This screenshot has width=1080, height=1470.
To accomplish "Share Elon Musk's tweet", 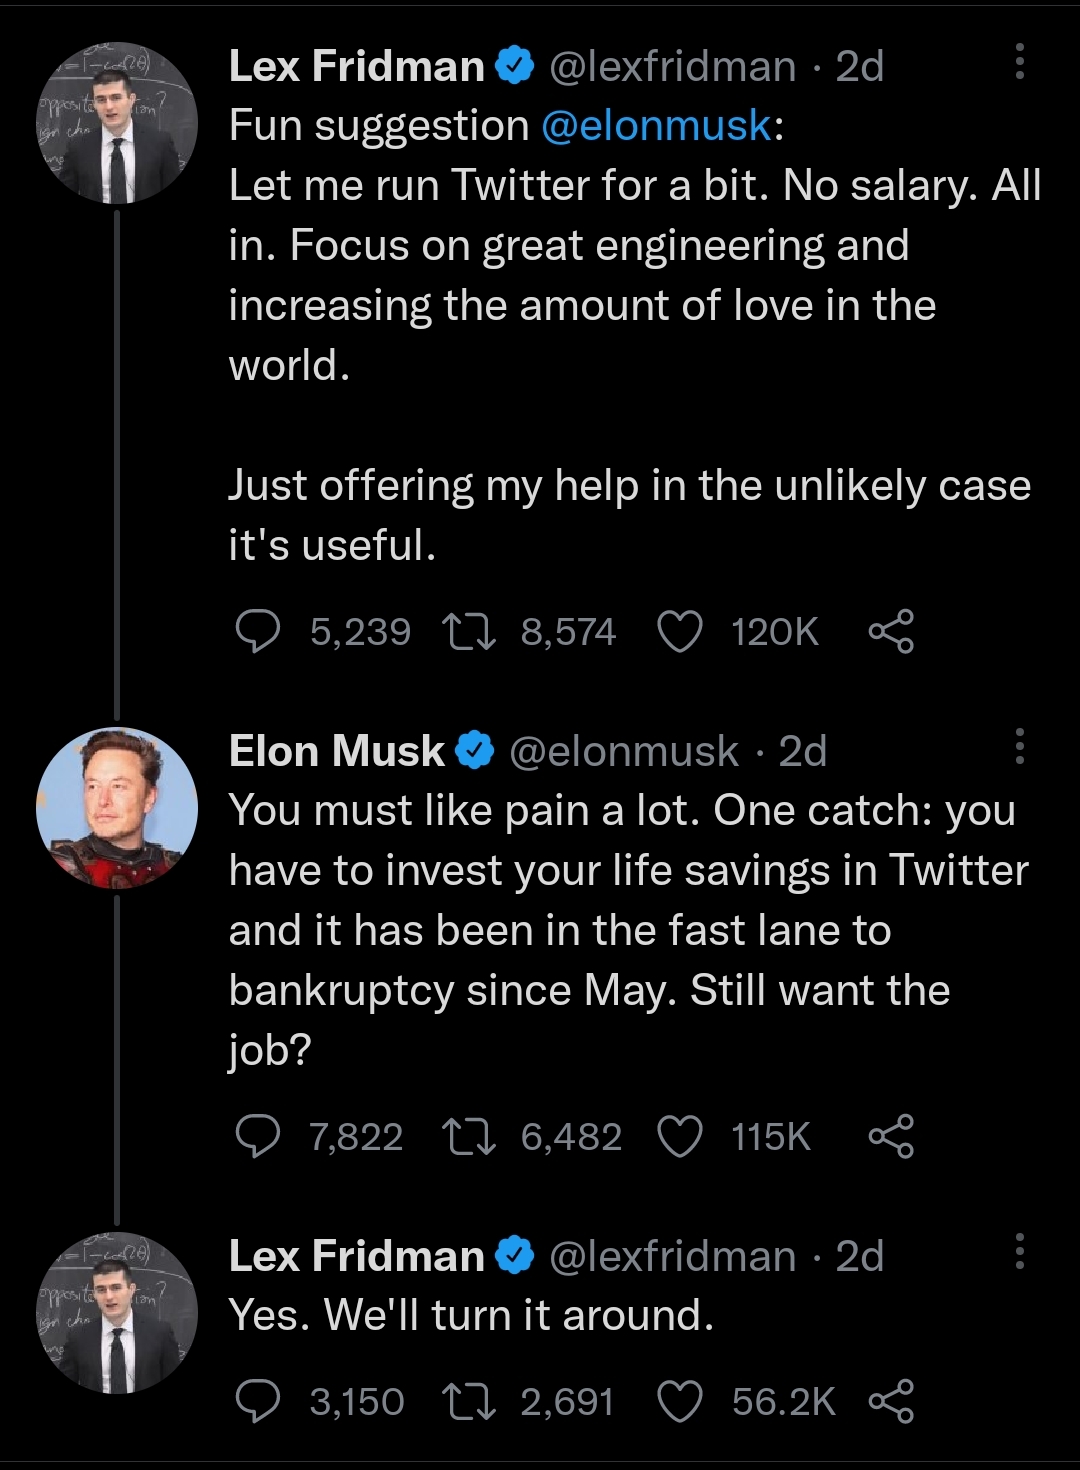I will tap(890, 1137).
